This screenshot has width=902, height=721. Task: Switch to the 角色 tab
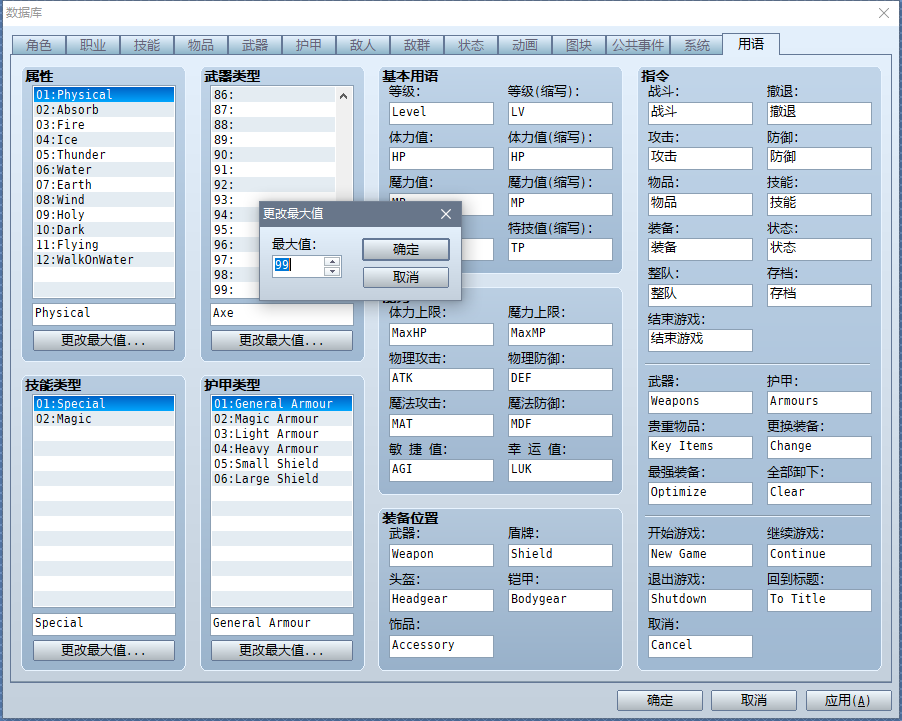tap(39, 45)
